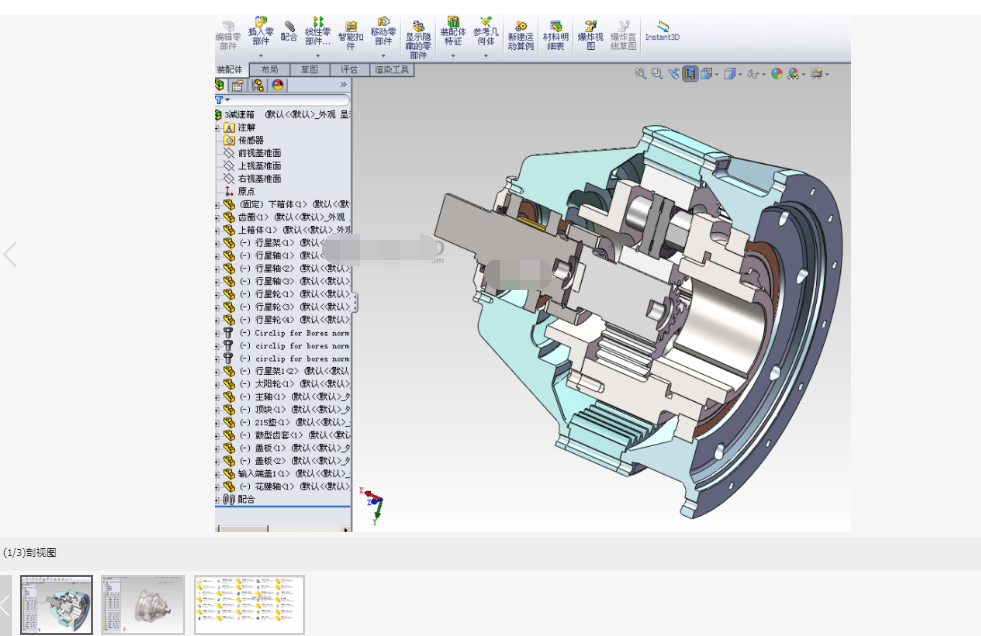981x636 pixels.
Task: Open the 材料明细表 (Bill of Materials) tool
Action: click(556, 36)
